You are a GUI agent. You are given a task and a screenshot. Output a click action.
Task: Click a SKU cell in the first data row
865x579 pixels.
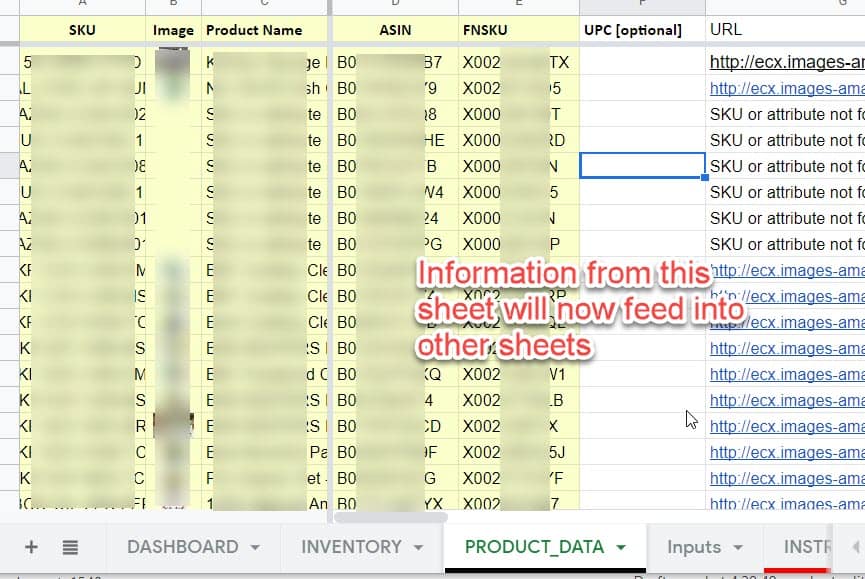tap(81, 61)
